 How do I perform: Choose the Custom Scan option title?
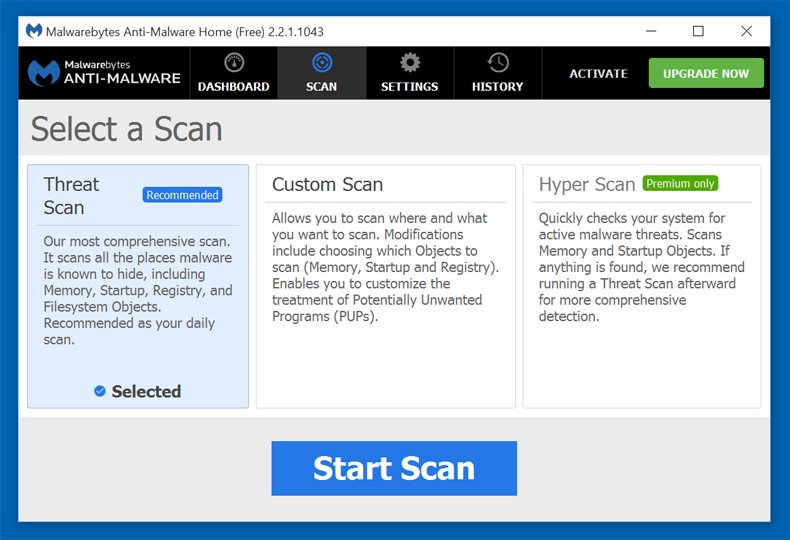click(327, 184)
